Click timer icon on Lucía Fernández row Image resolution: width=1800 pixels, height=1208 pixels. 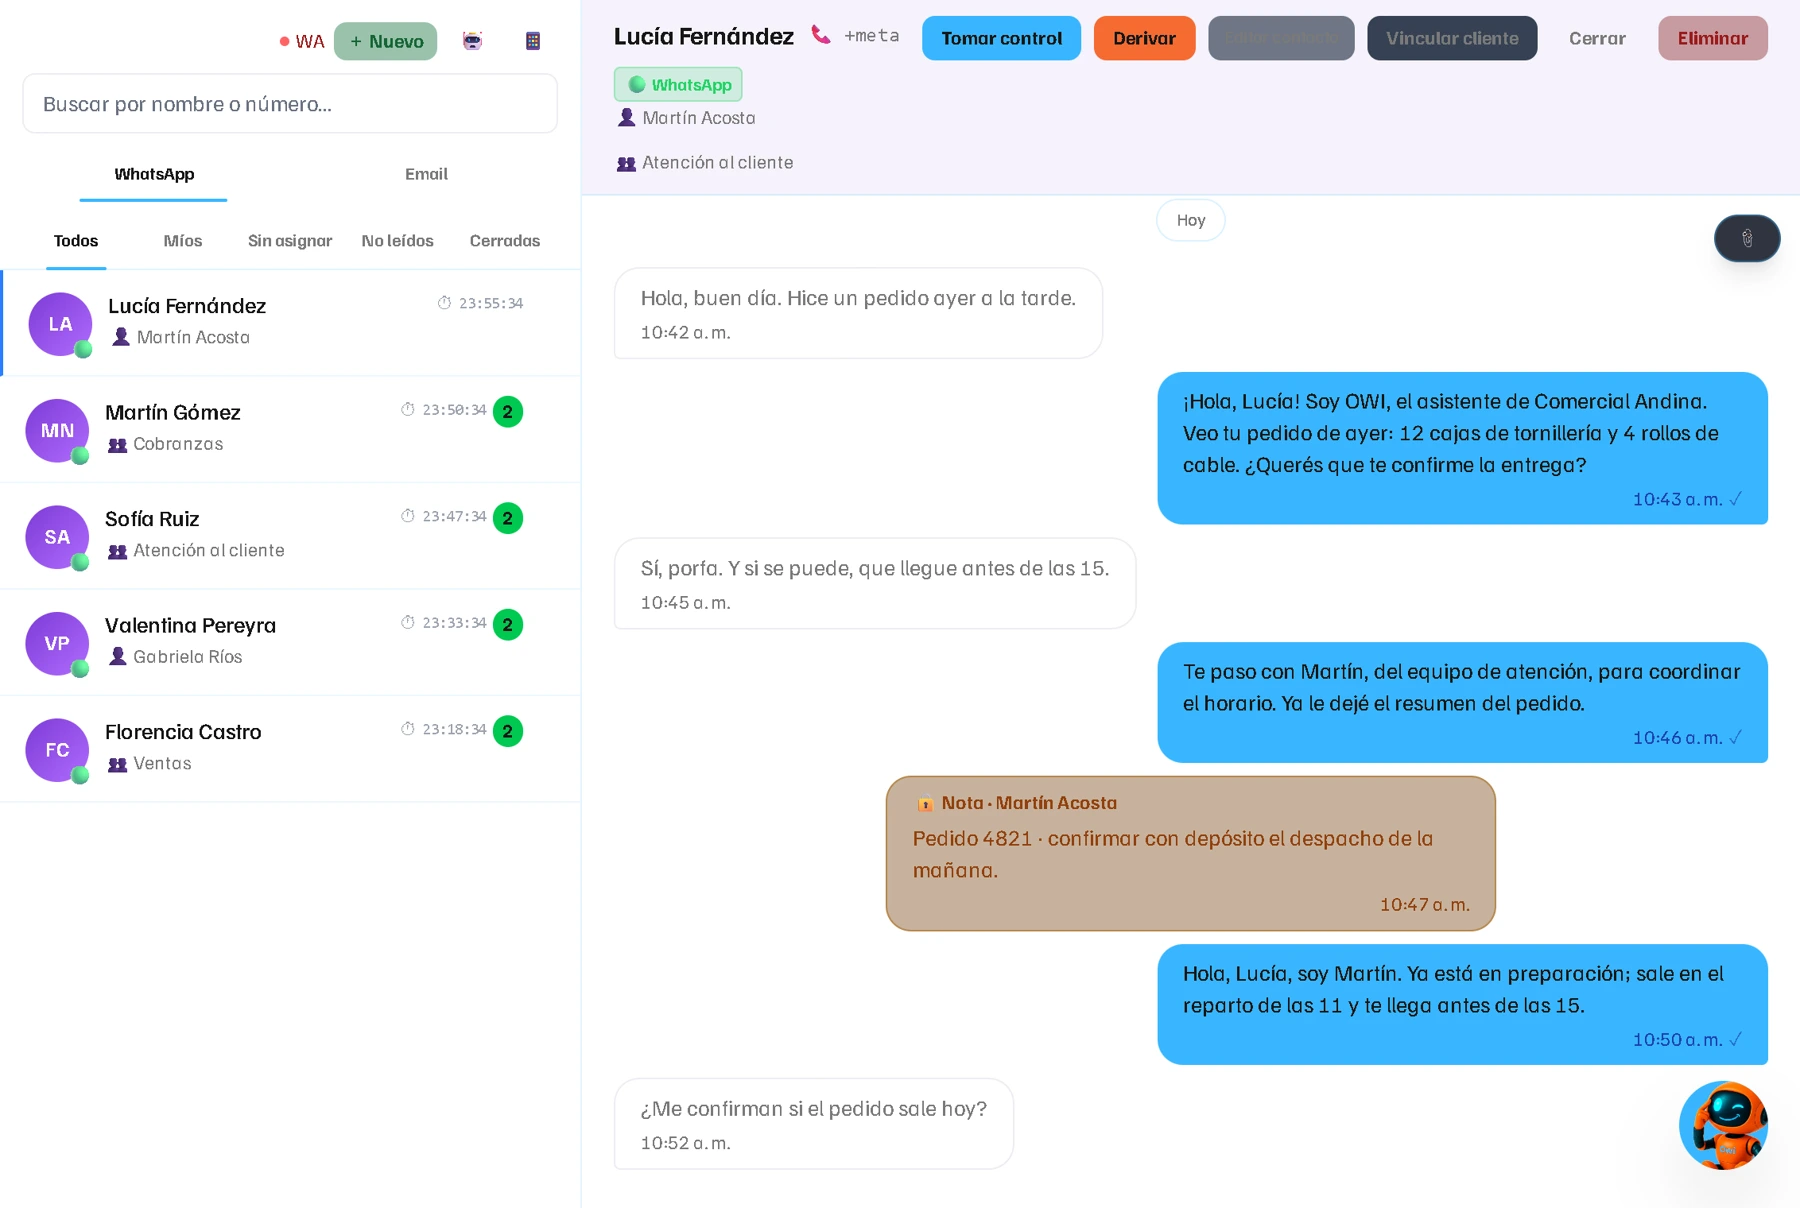444,303
